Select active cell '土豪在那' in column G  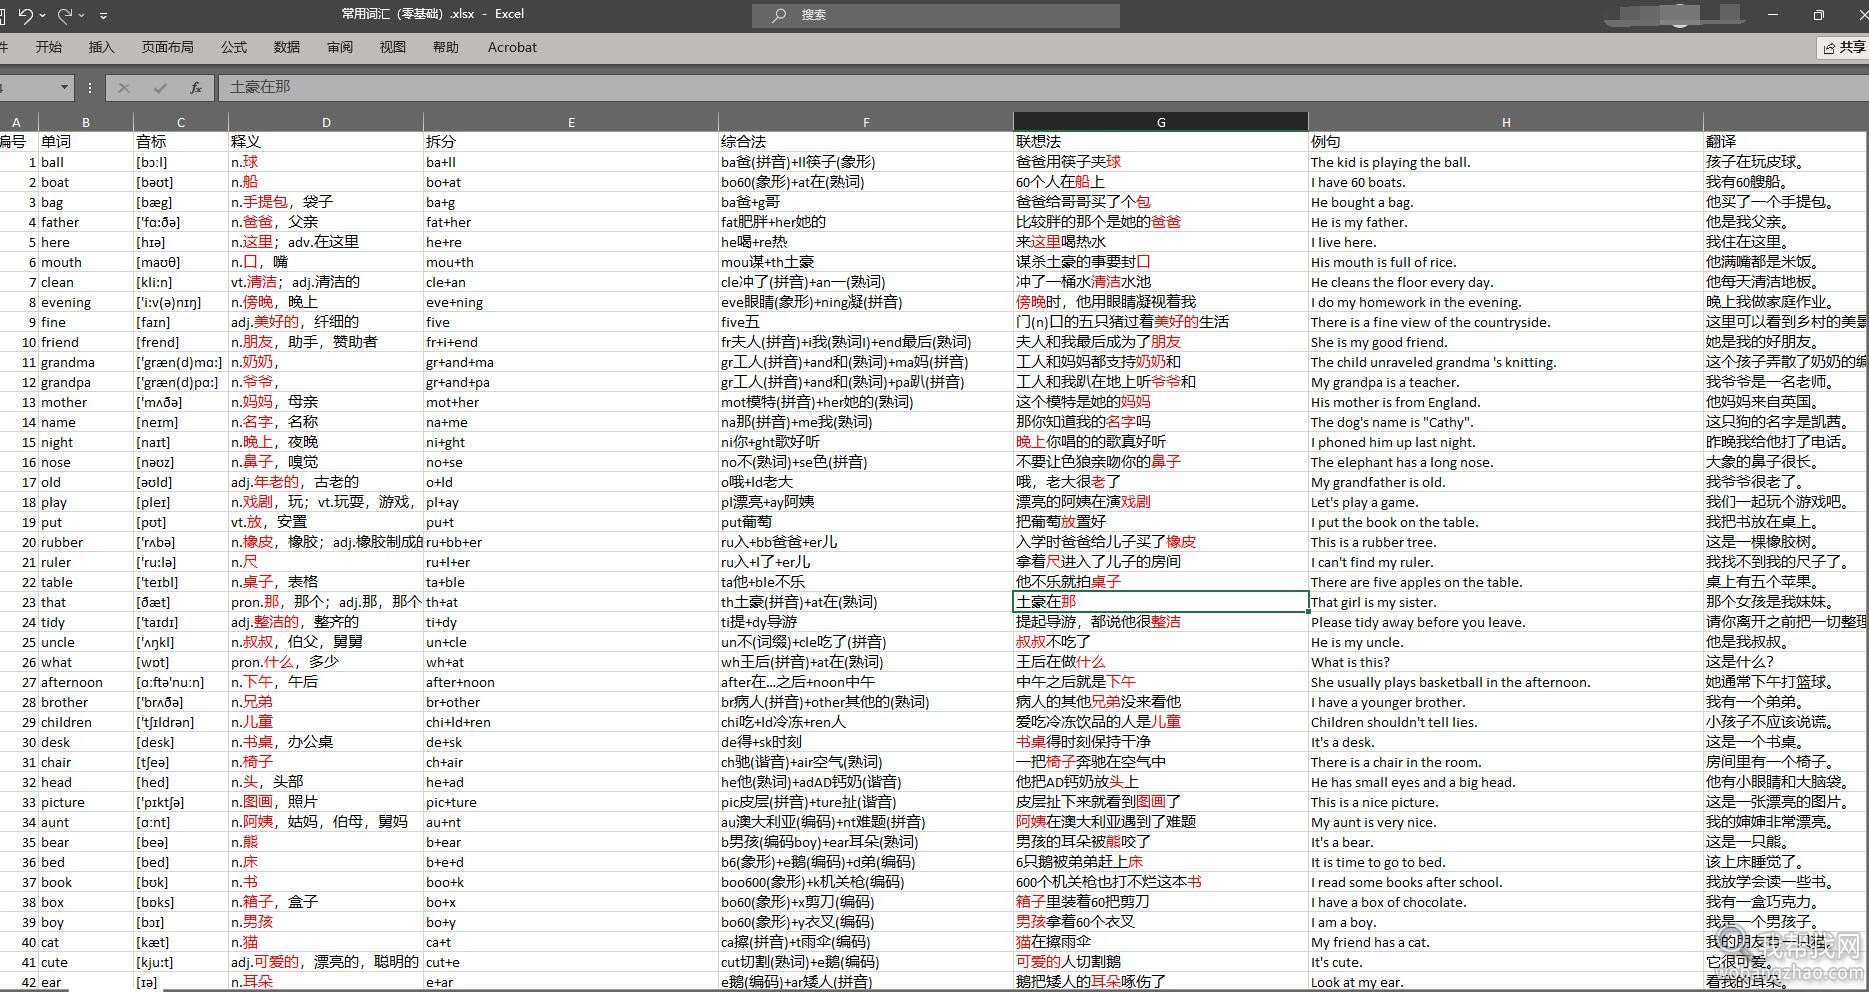pos(1161,602)
